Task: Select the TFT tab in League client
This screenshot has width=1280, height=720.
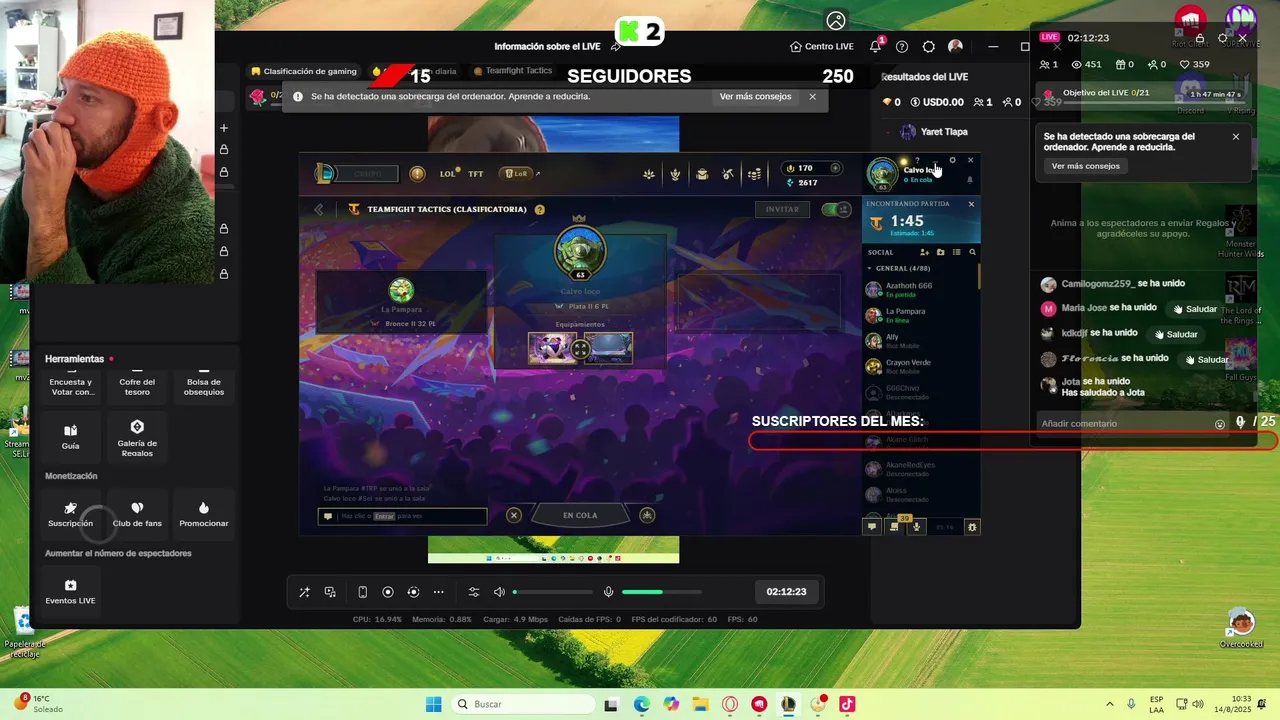Action: click(476, 173)
